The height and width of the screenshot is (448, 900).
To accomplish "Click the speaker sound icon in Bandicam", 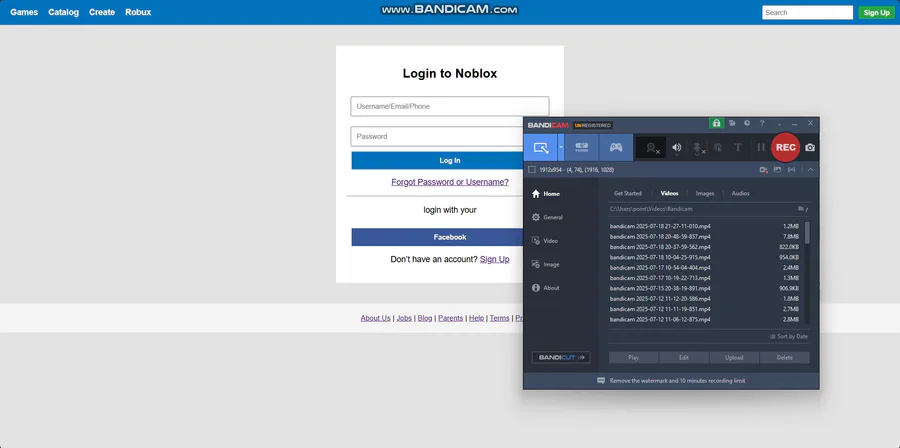I will pyautogui.click(x=677, y=148).
